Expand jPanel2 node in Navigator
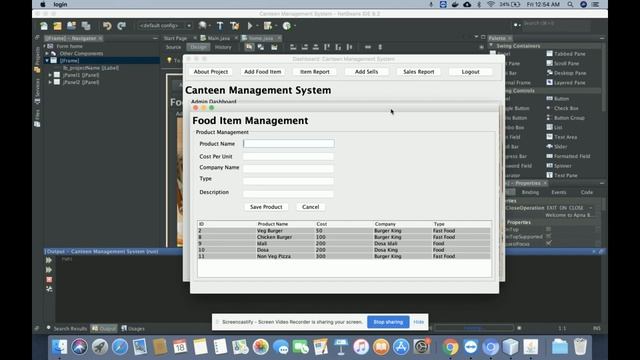Image resolution: width=640 pixels, height=360 pixels. pos(50,82)
